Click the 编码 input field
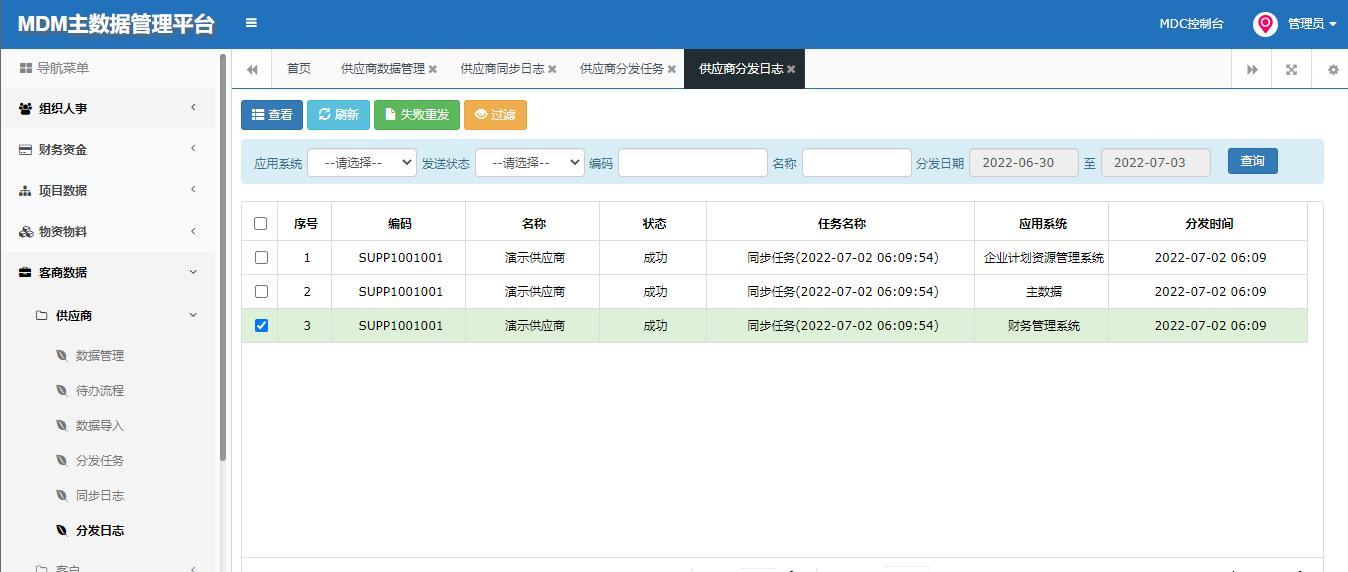This screenshot has height=572, width=1348. click(693, 162)
